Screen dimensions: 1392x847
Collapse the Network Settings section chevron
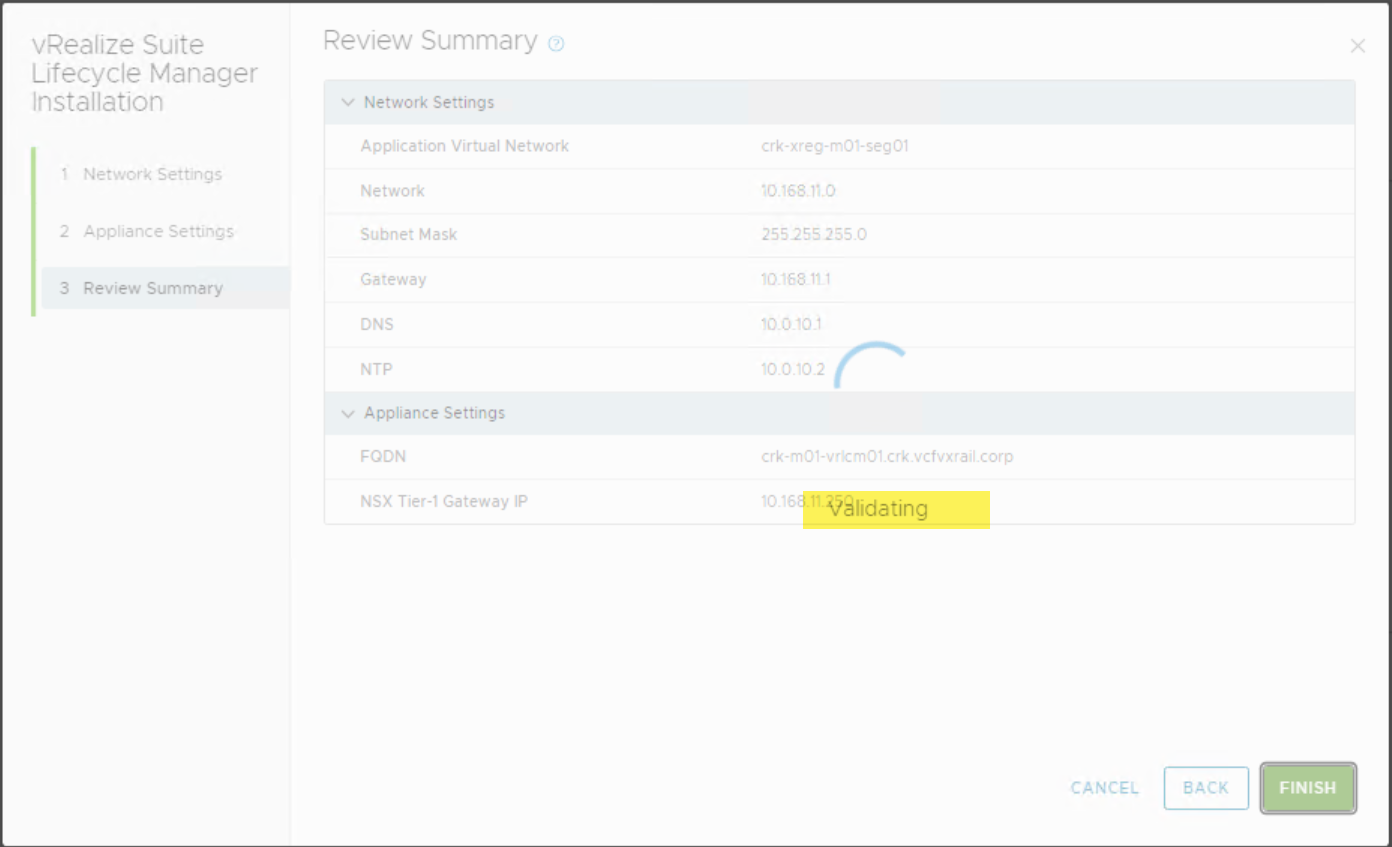(348, 102)
